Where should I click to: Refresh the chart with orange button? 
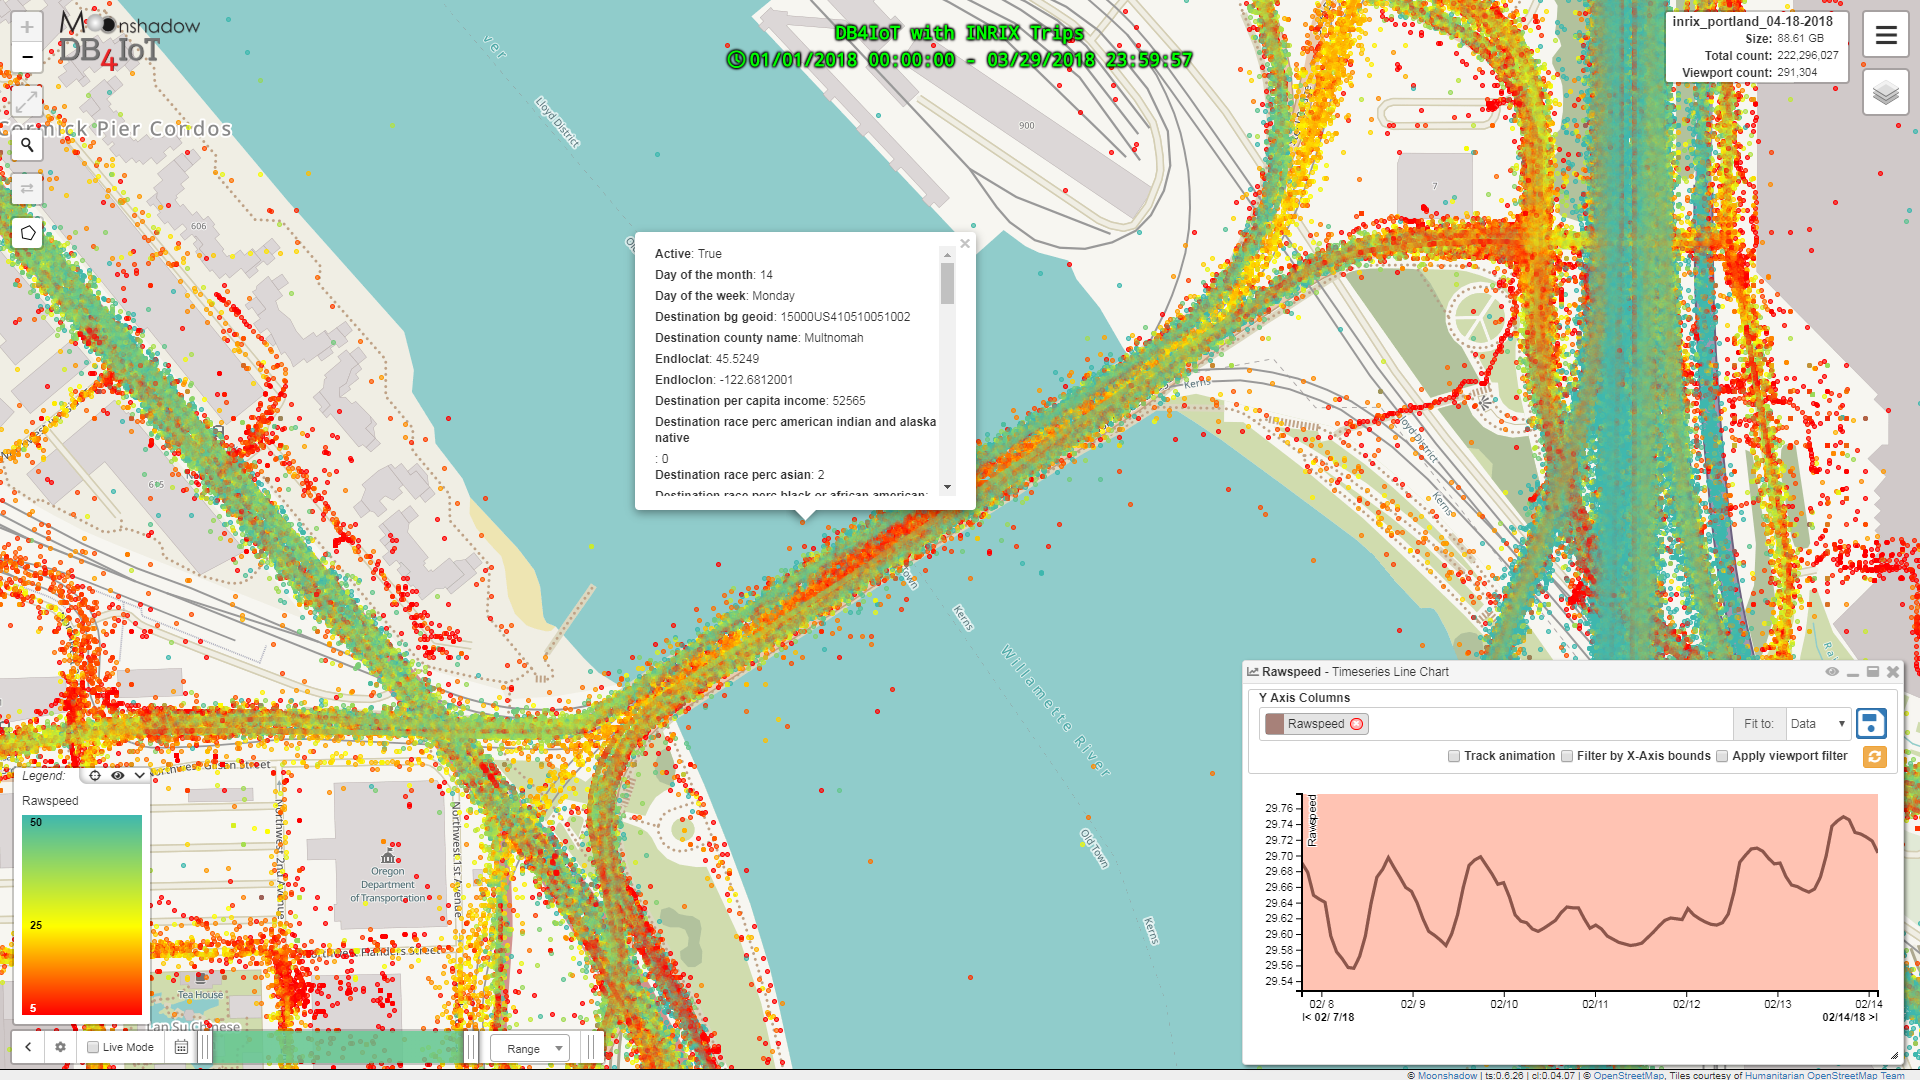1875,757
